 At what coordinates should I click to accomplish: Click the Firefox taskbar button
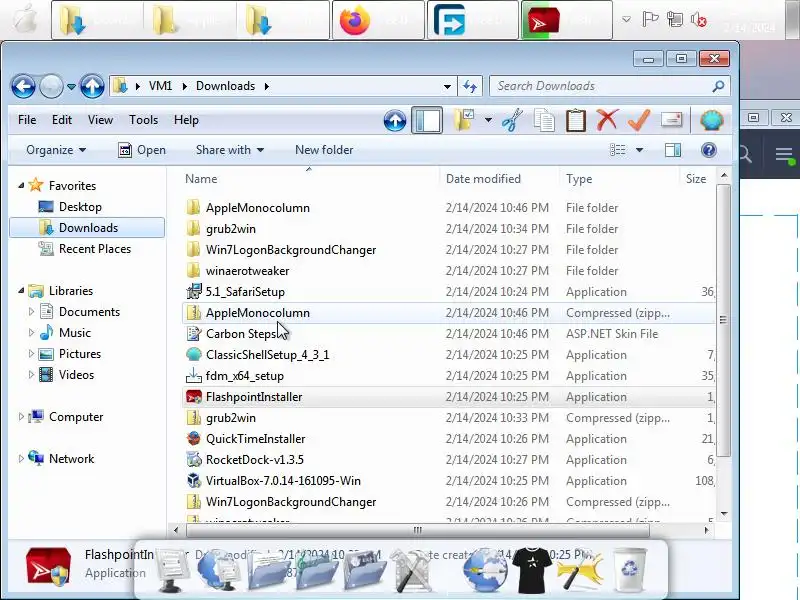coord(378,20)
